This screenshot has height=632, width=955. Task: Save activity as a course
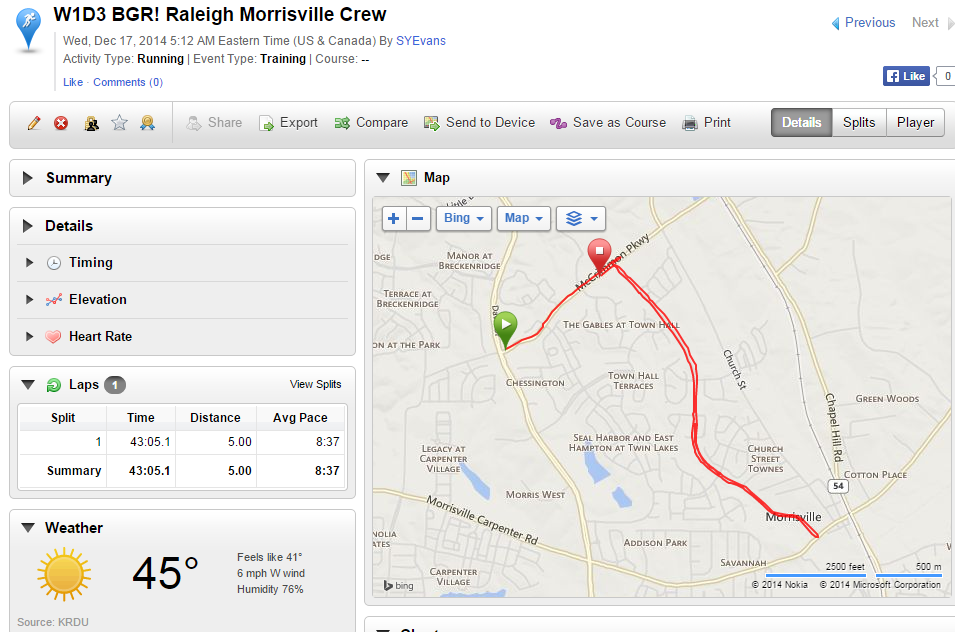click(x=607, y=123)
